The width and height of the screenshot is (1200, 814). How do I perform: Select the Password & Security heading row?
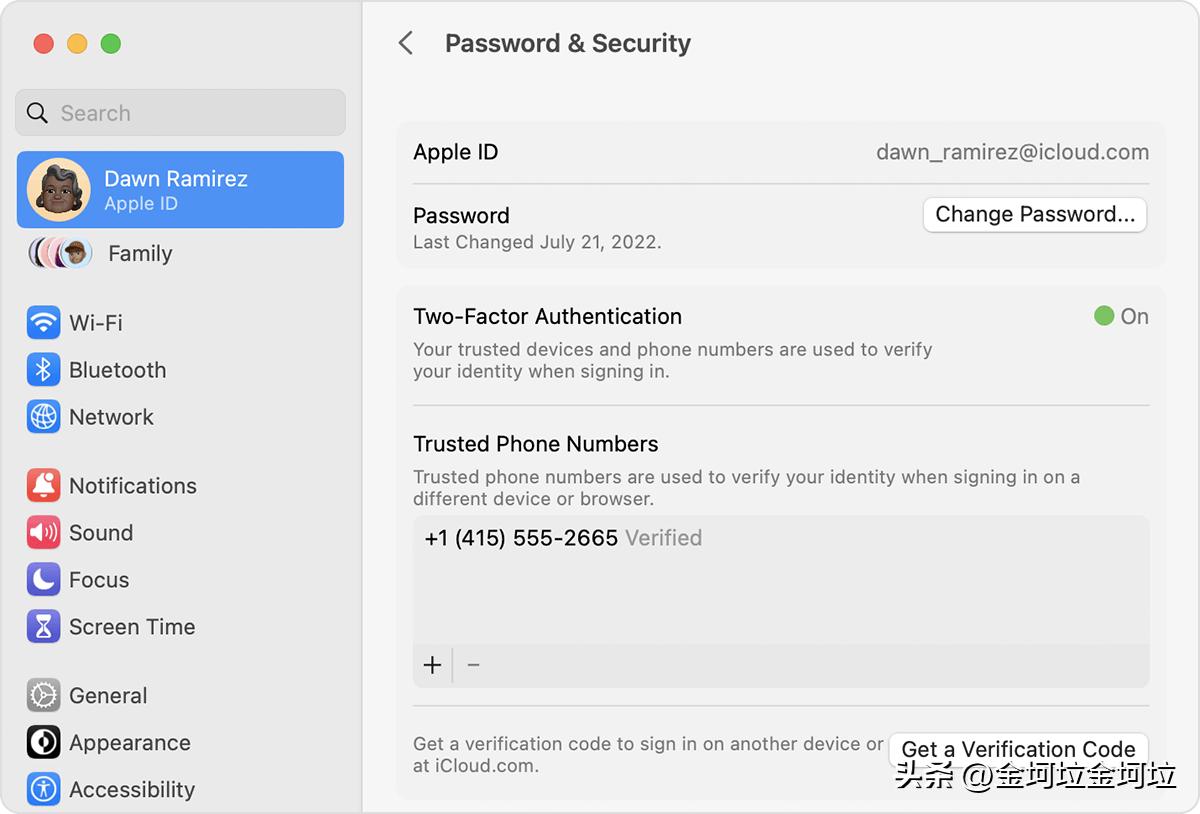567,43
